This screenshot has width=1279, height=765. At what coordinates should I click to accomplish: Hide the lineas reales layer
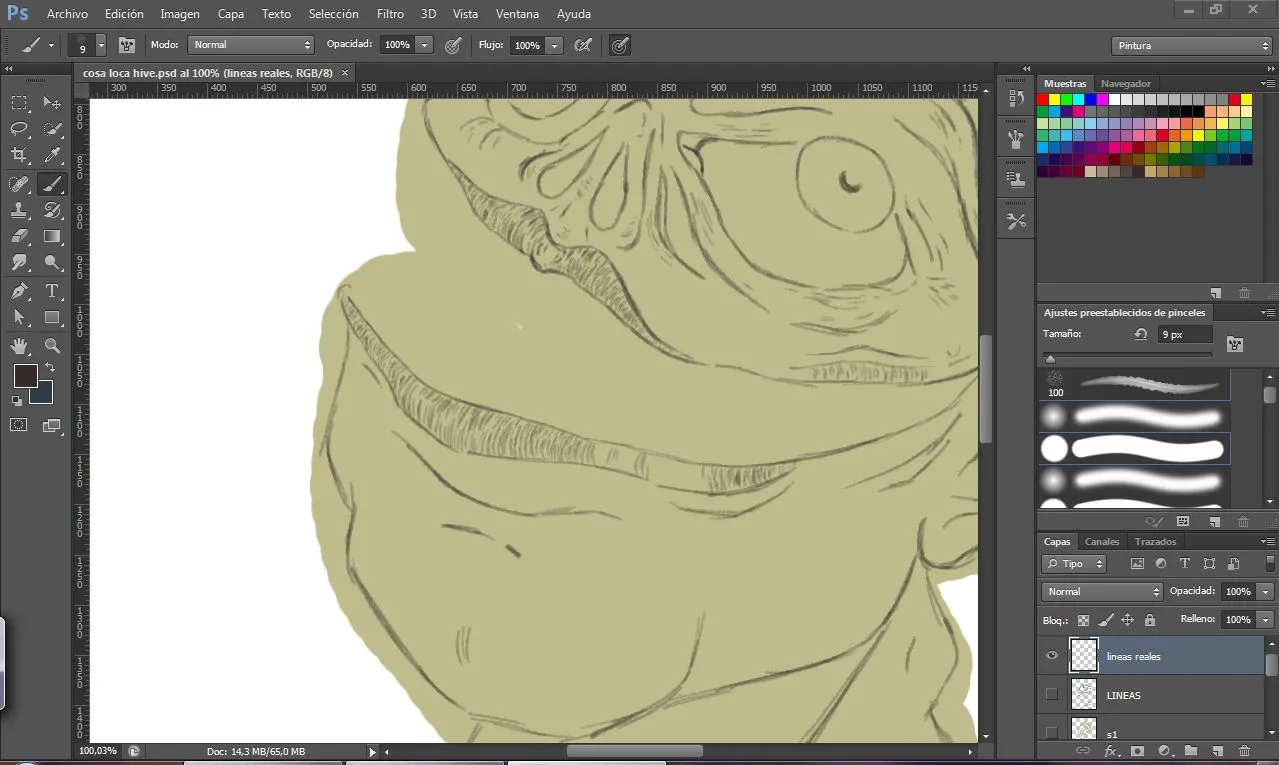[1051, 656]
